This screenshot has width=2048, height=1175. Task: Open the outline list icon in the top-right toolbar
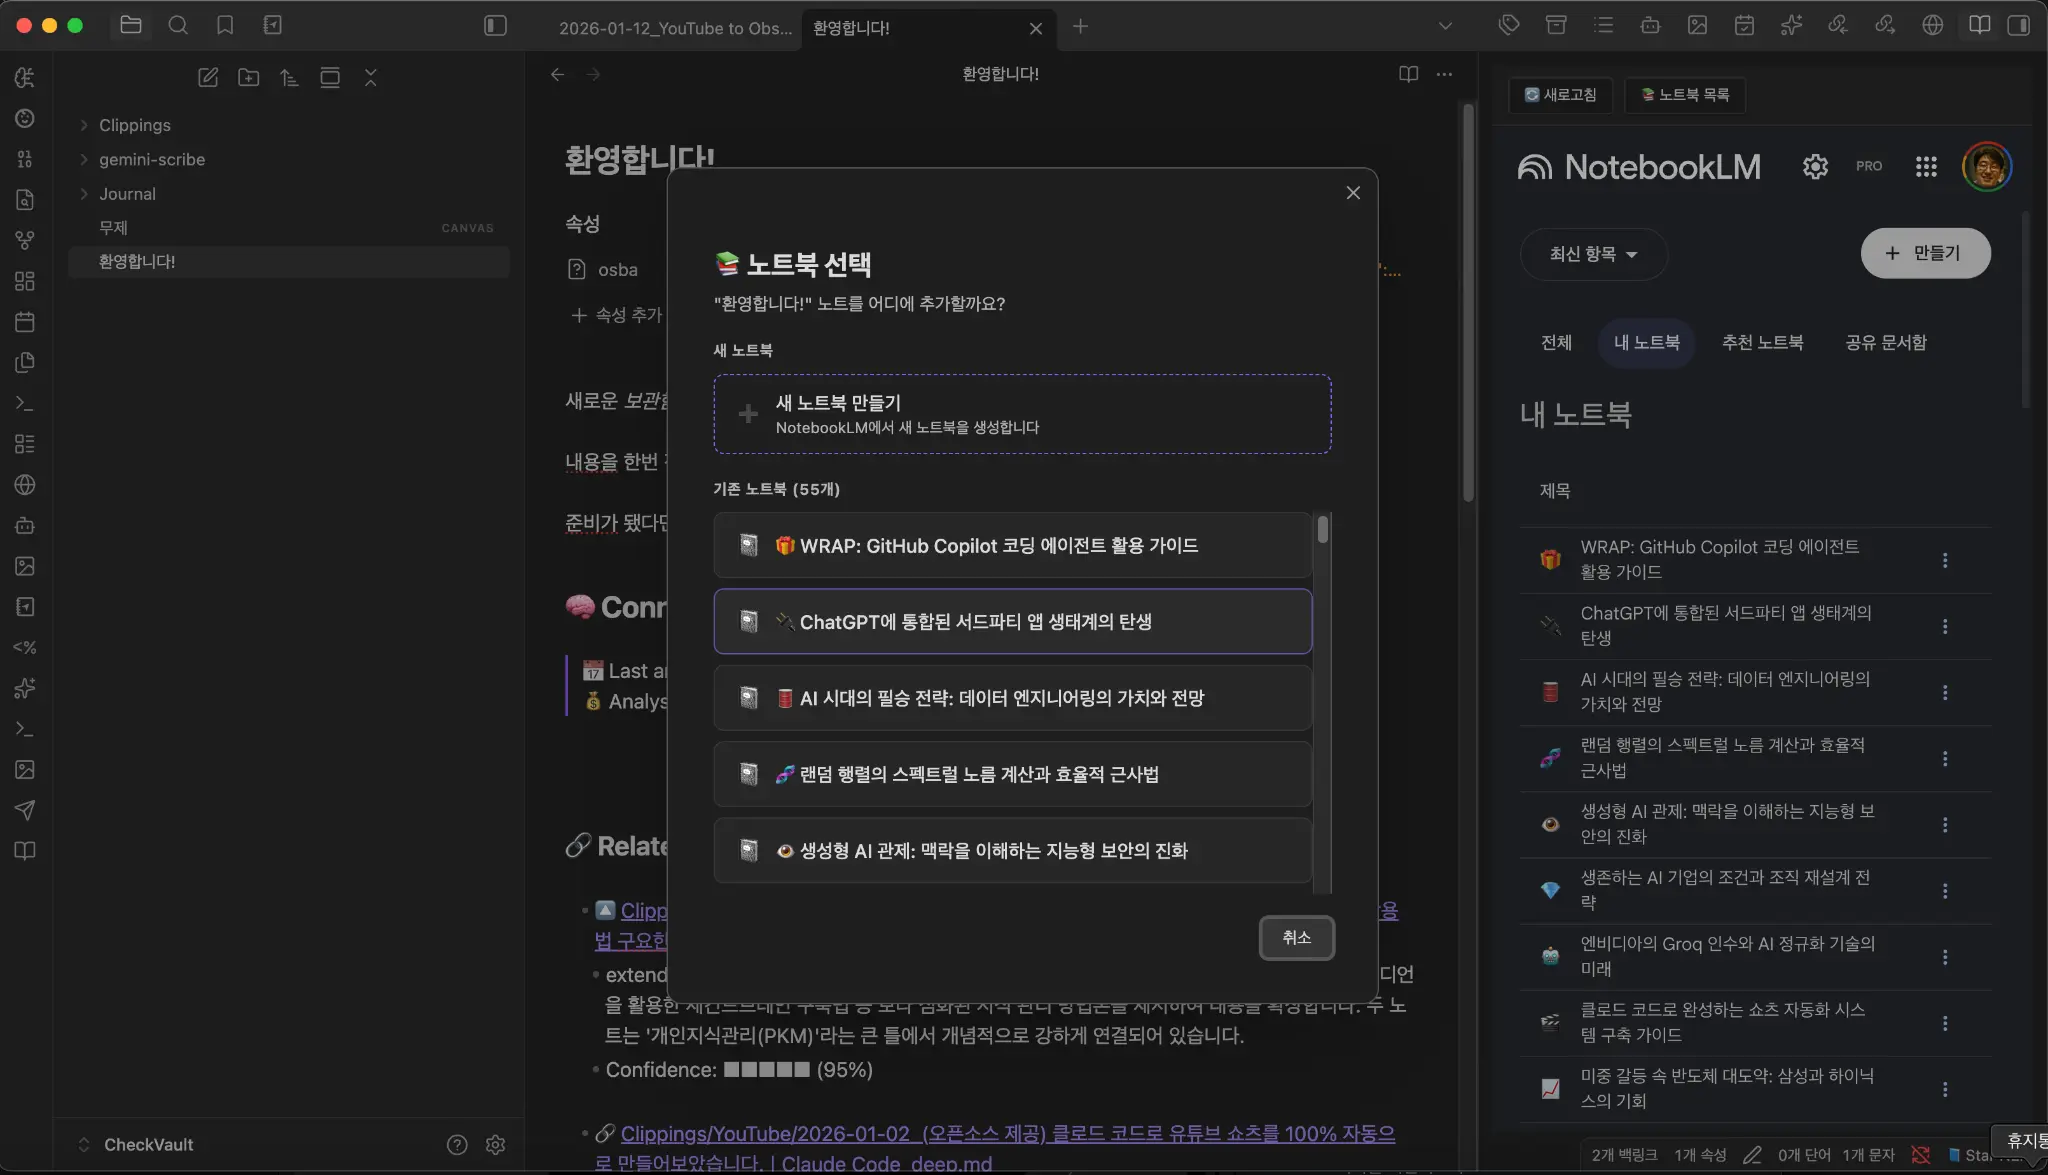click(x=1603, y=25)
